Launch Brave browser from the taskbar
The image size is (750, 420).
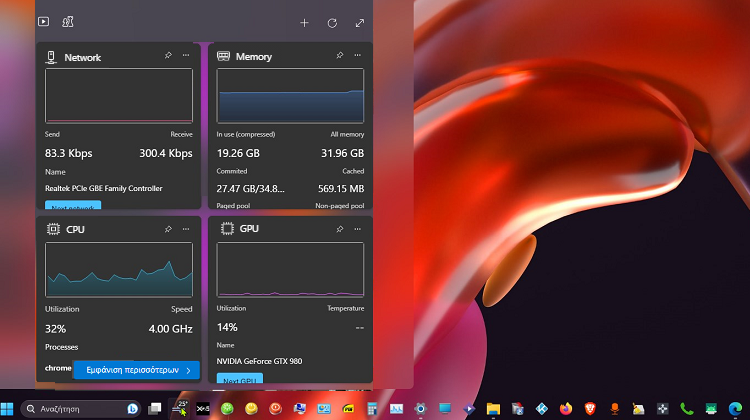click(x=590, y=409)
